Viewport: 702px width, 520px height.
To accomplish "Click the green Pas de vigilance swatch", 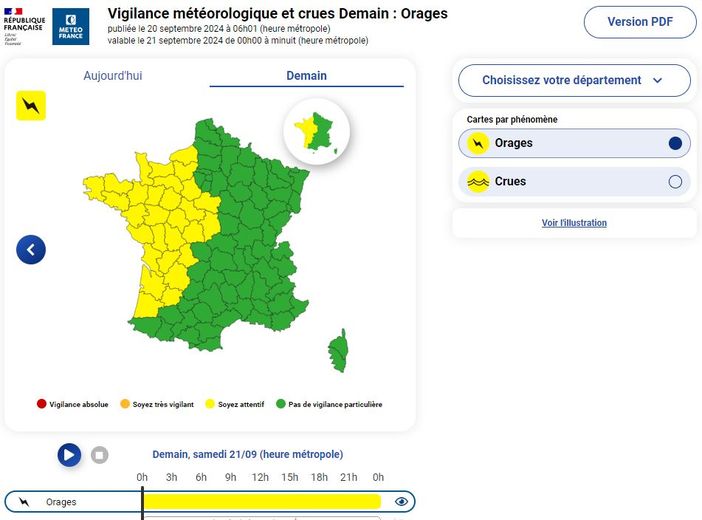I will point(281,404).
